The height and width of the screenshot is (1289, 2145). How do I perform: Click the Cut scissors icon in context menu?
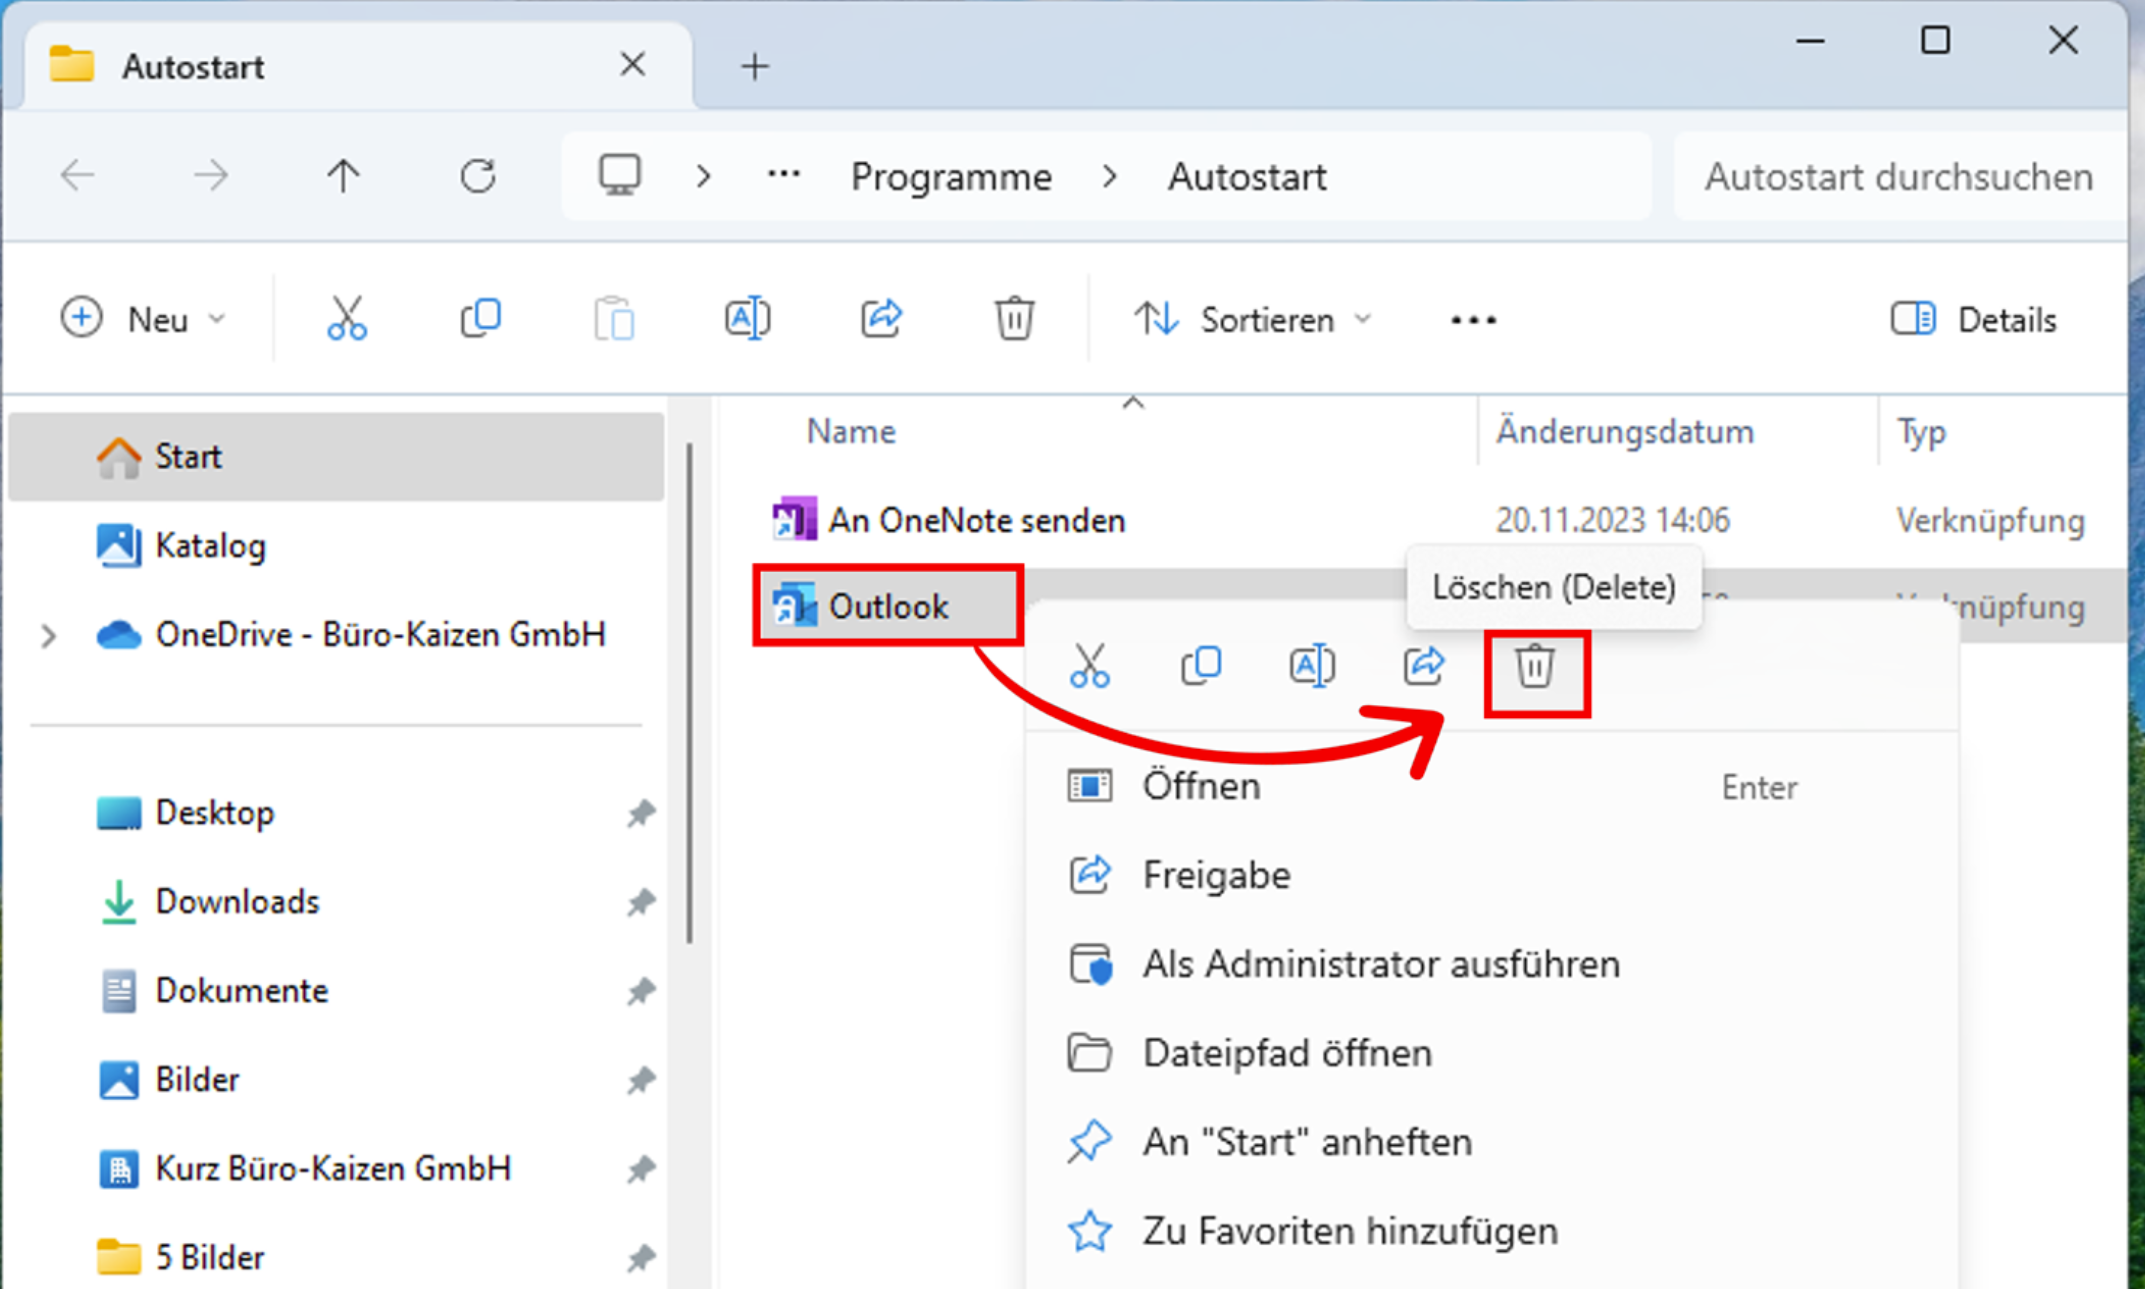(x=1089, y=667)
